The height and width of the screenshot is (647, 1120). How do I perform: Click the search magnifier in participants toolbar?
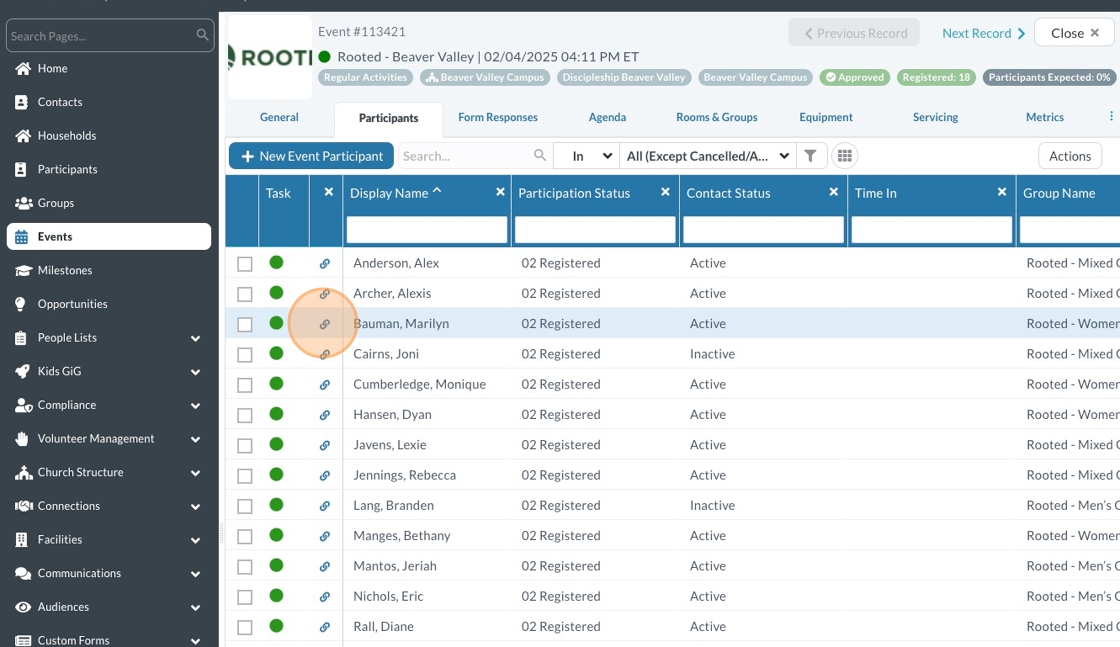[x=540, y=156]
